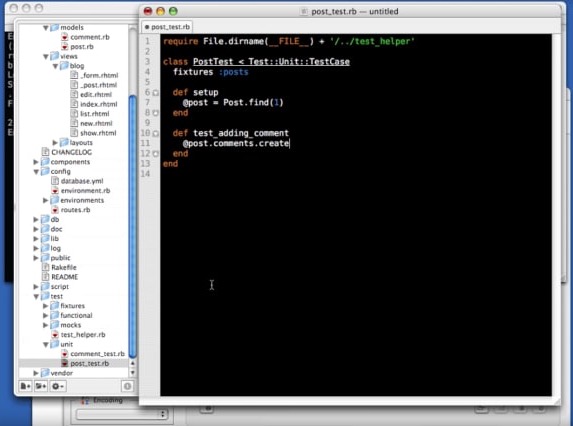Screen dimensions: 573x426
Task: Click the blog folder icon
Action: [64, 66]
